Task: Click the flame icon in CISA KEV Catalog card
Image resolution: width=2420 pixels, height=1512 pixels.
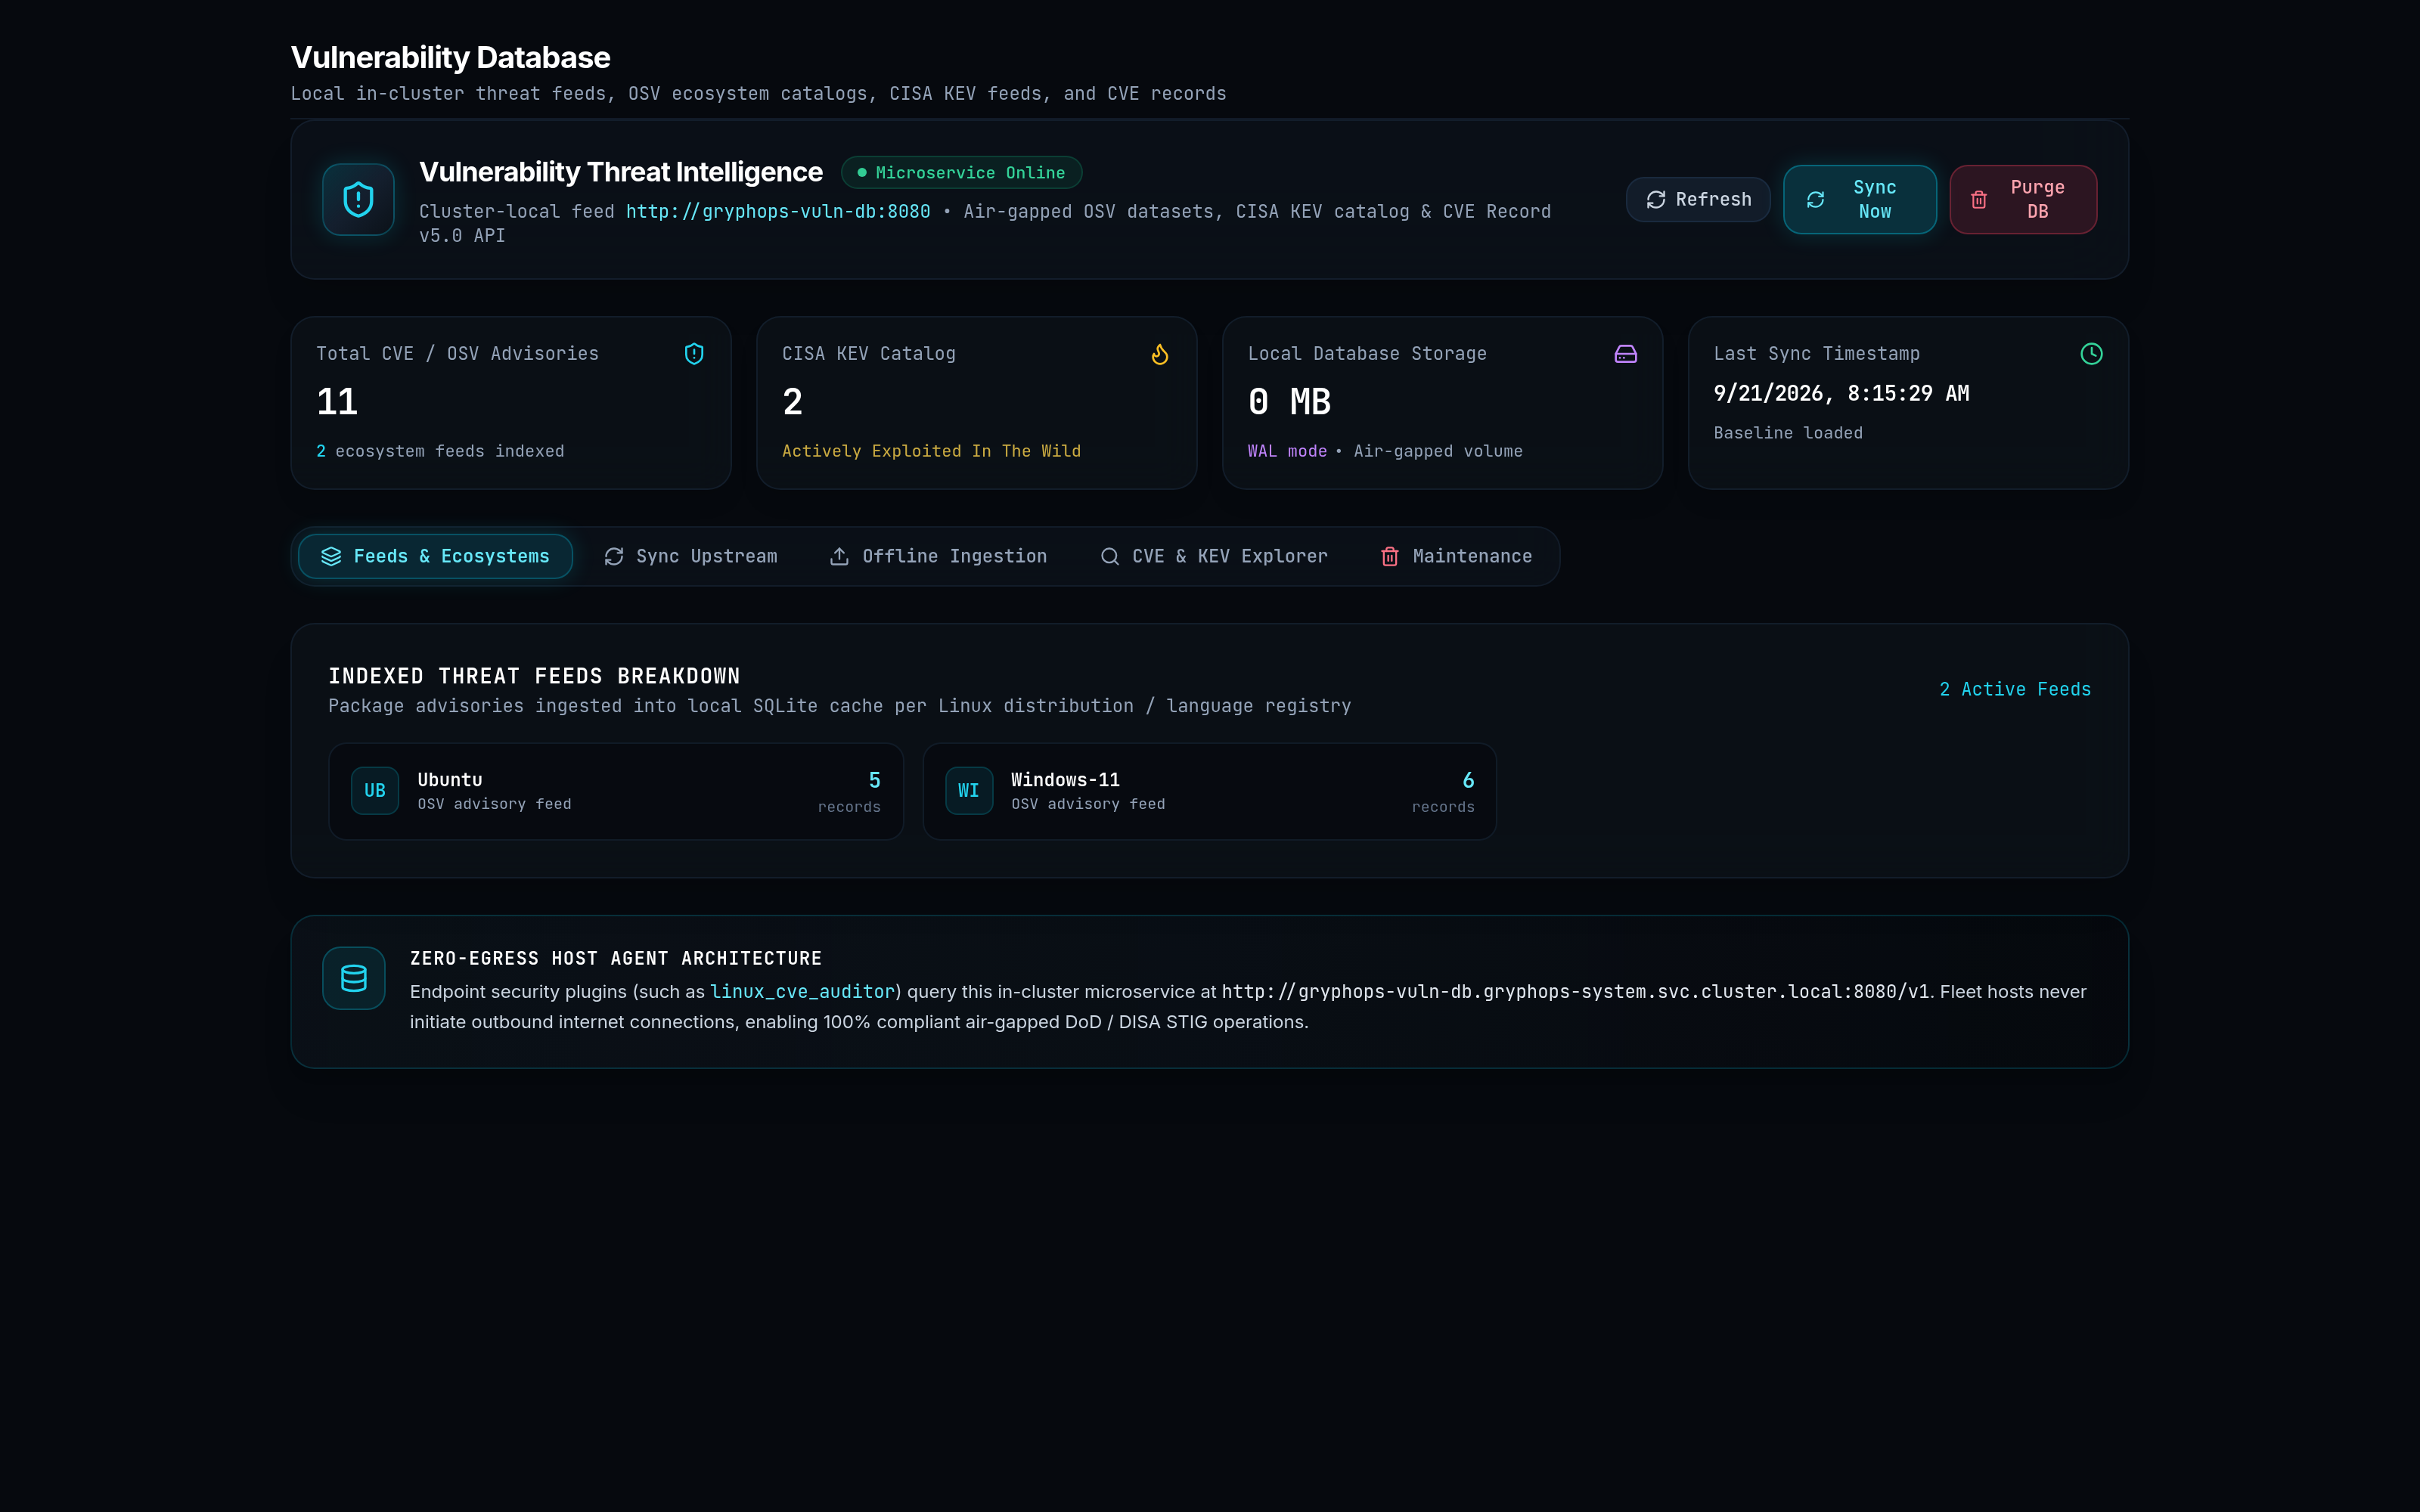Action: [1160, 354]
